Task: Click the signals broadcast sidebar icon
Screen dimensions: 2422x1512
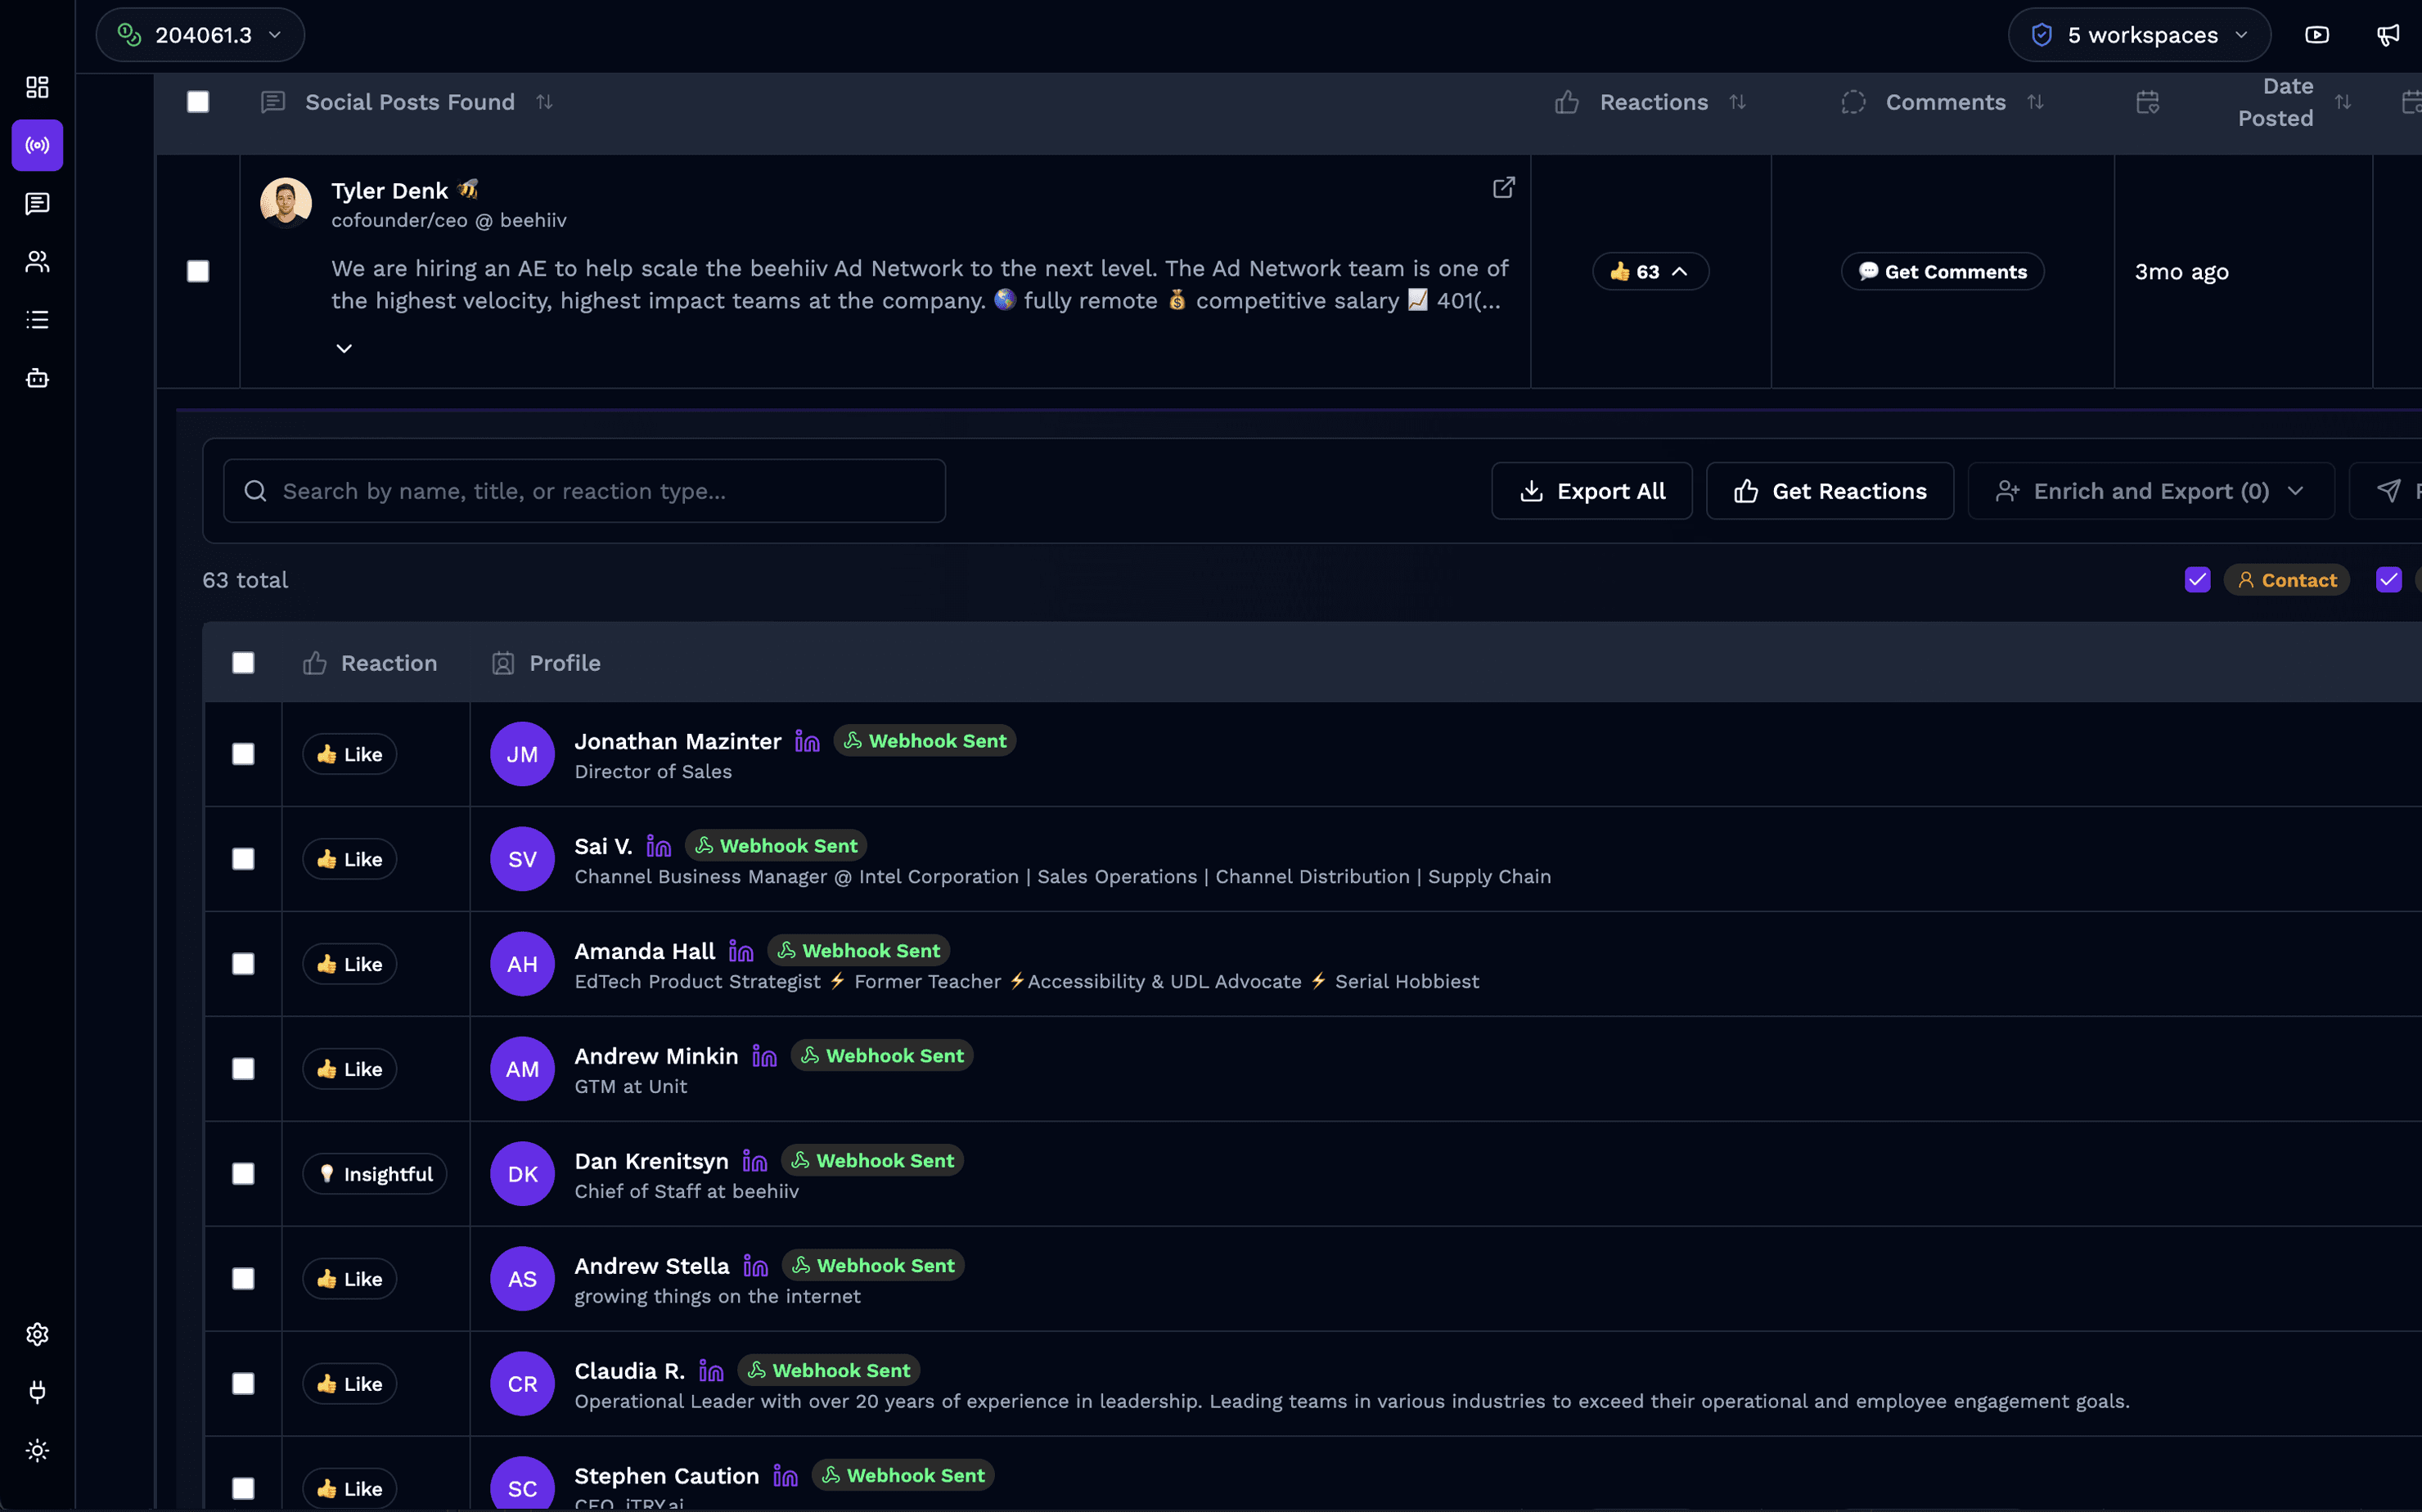Action: click(x=37, y=146)
